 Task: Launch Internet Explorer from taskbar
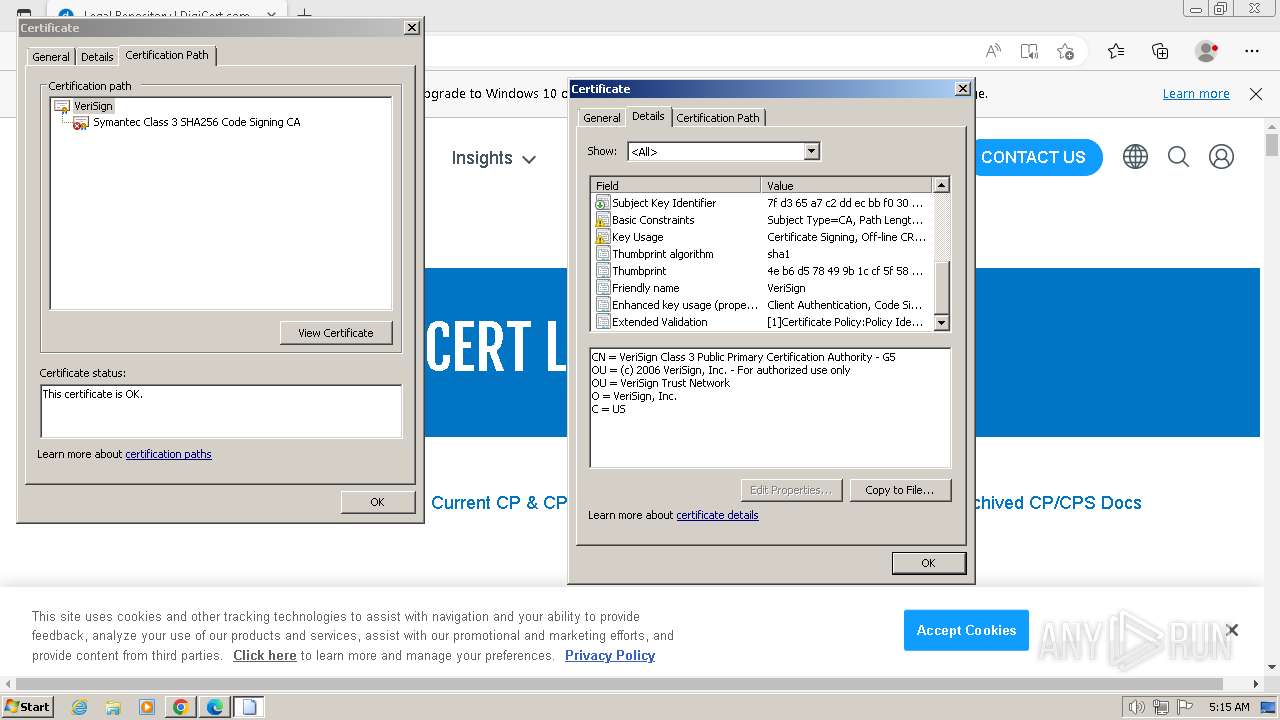(79, 707)
